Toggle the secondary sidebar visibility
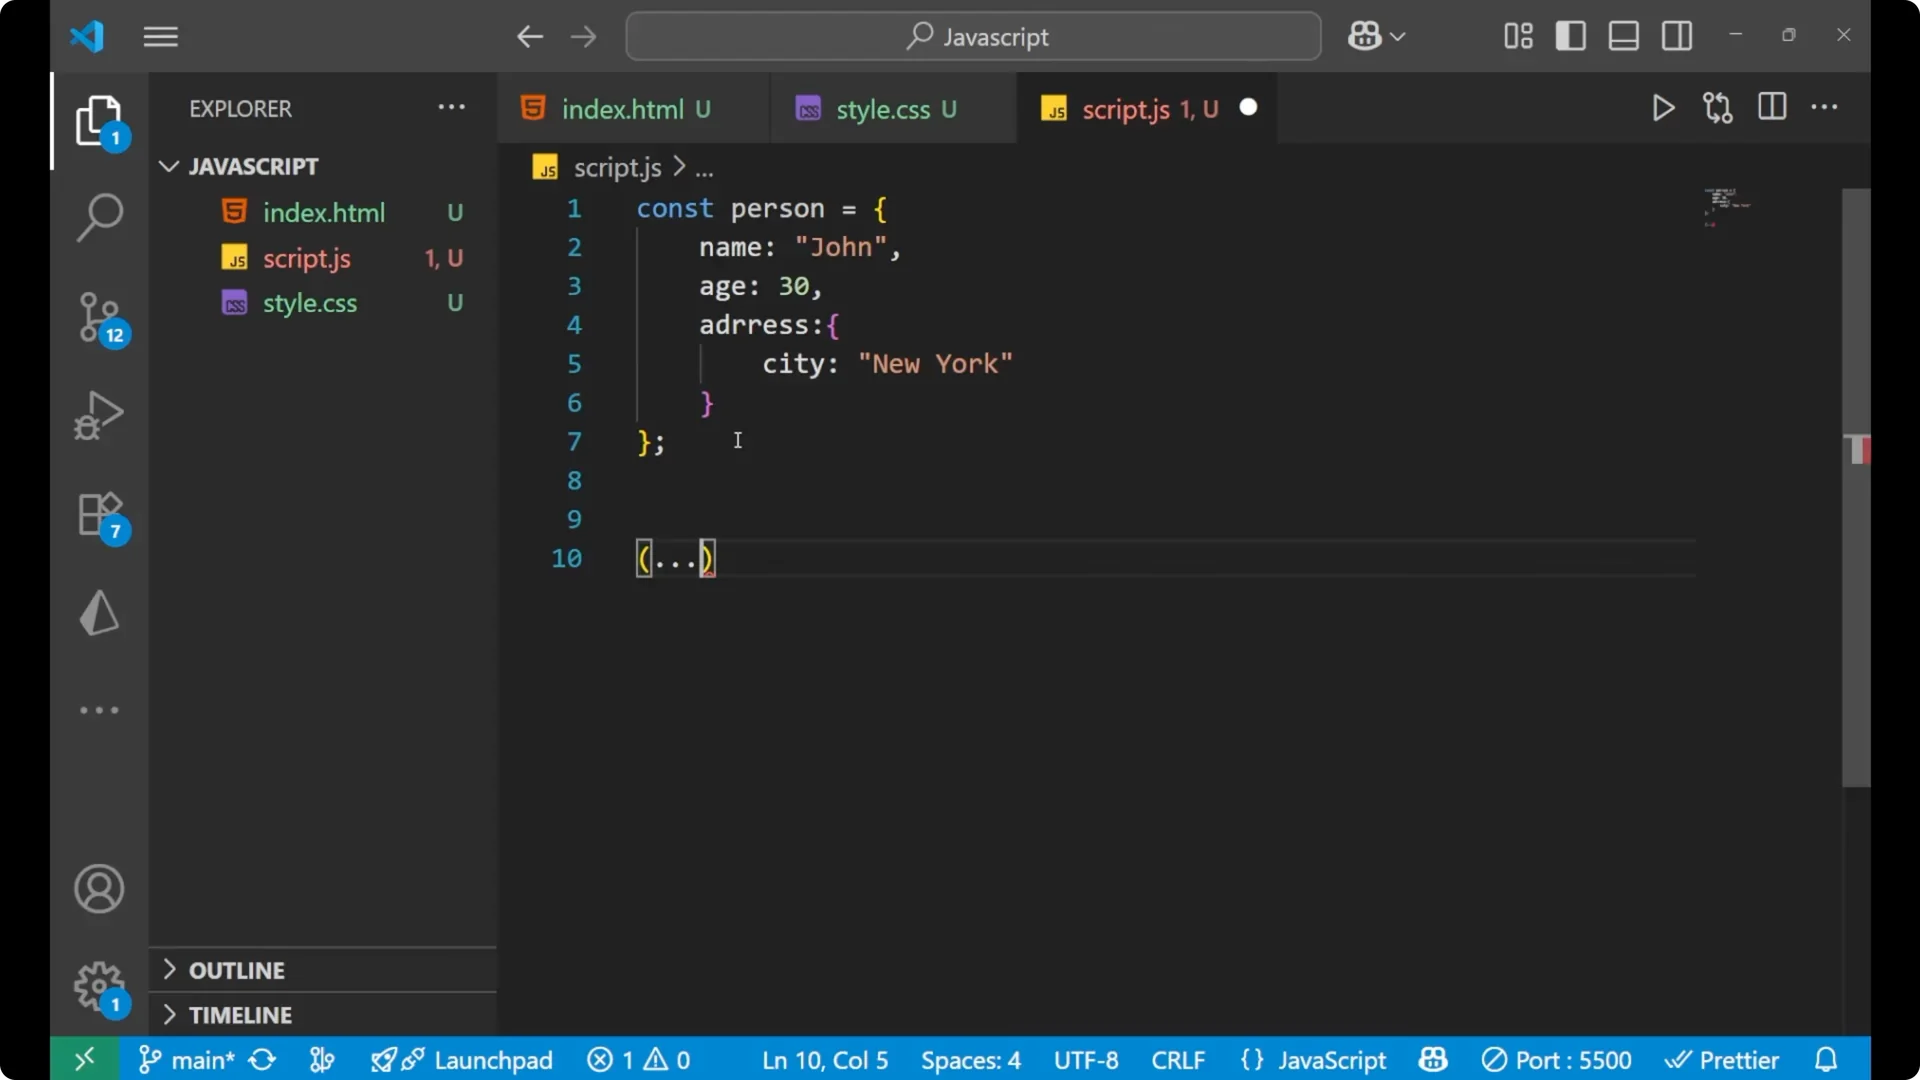 coord(1676,35)
